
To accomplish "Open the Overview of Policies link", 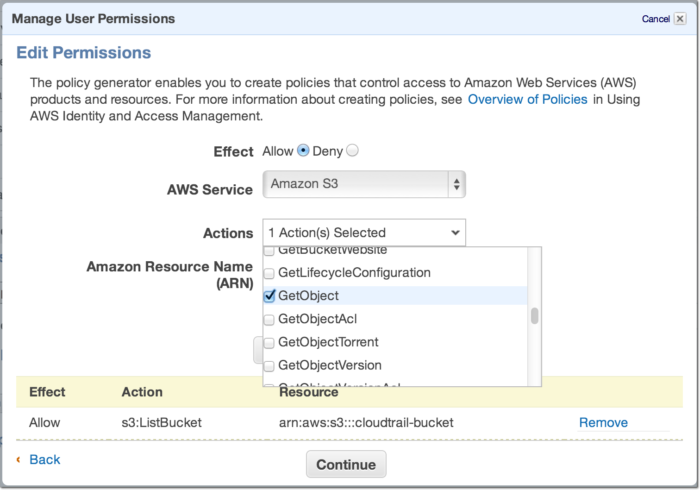I will [x=529, y=100].
